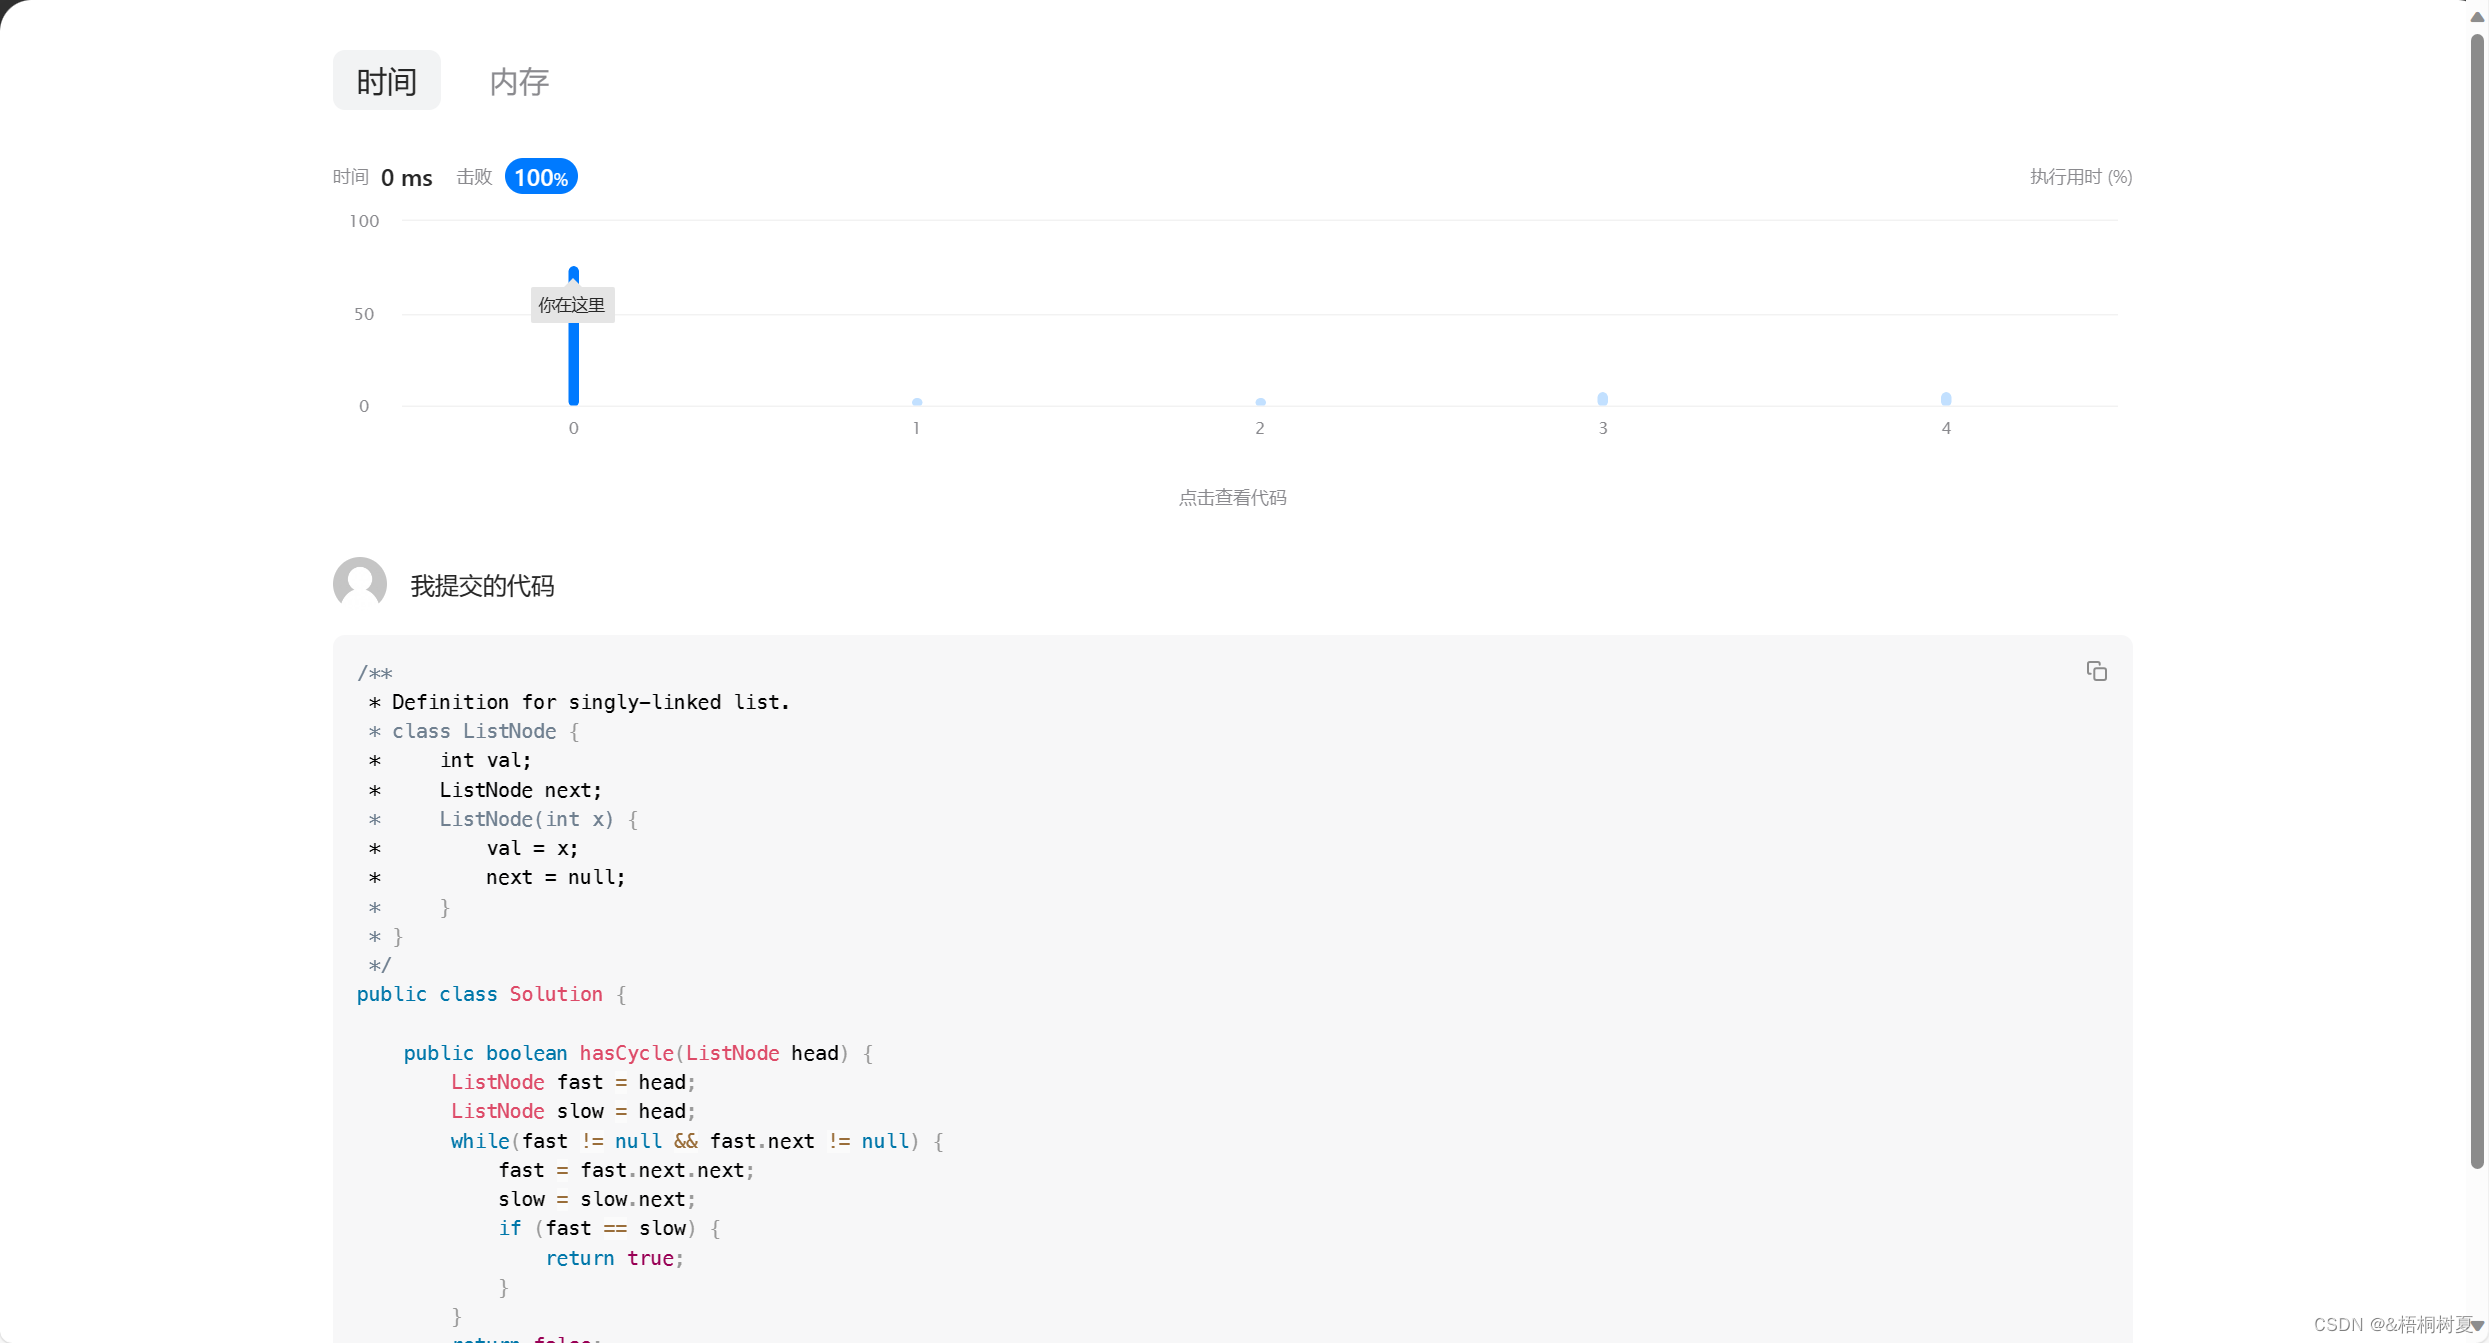Copy the submitted code using copy icon

[2096, 671]
